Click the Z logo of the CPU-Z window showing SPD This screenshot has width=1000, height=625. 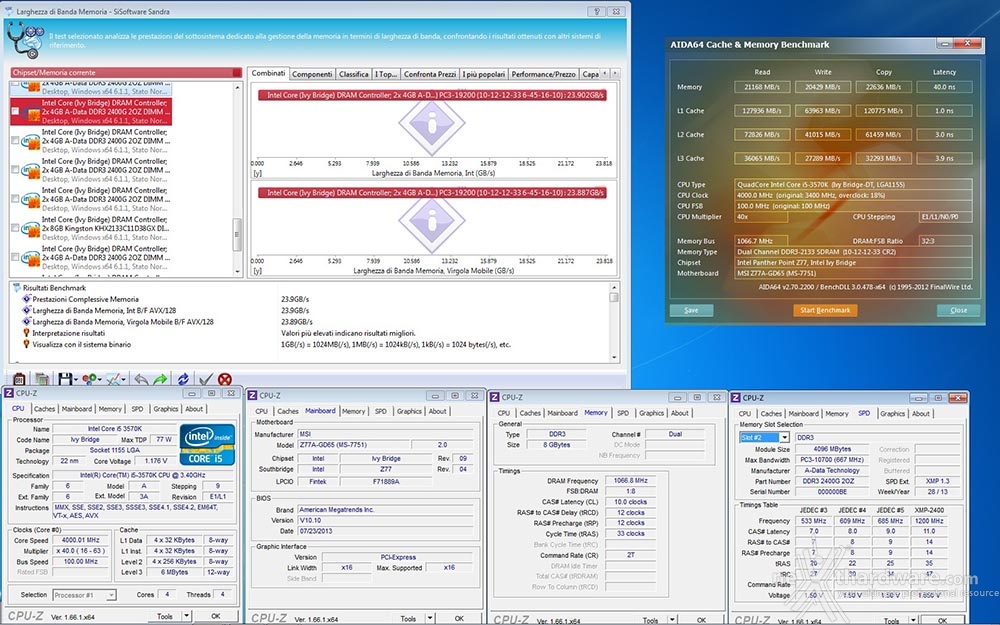pos(736,397)
